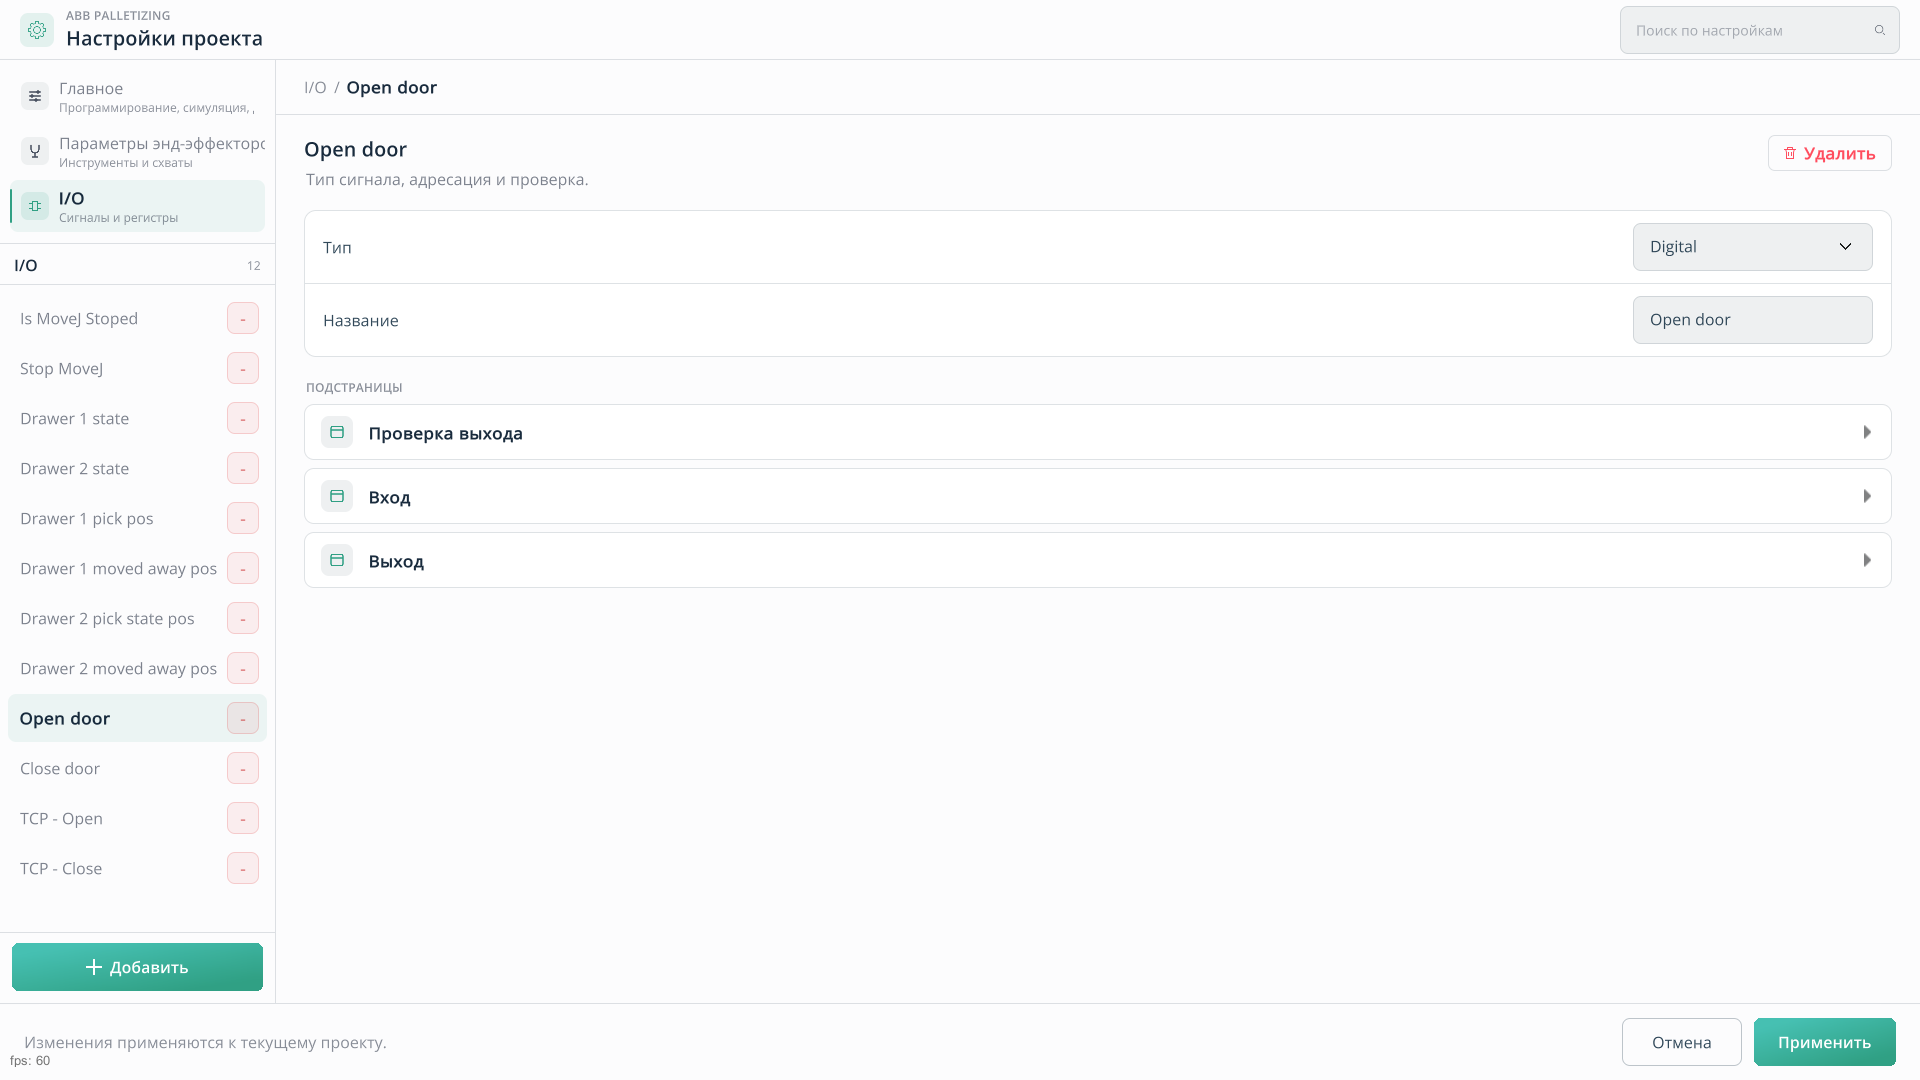This screenshot has width=1920, height=1080.
Task: Click the minus badge for Open door
Action: click(x=243, y=718)
